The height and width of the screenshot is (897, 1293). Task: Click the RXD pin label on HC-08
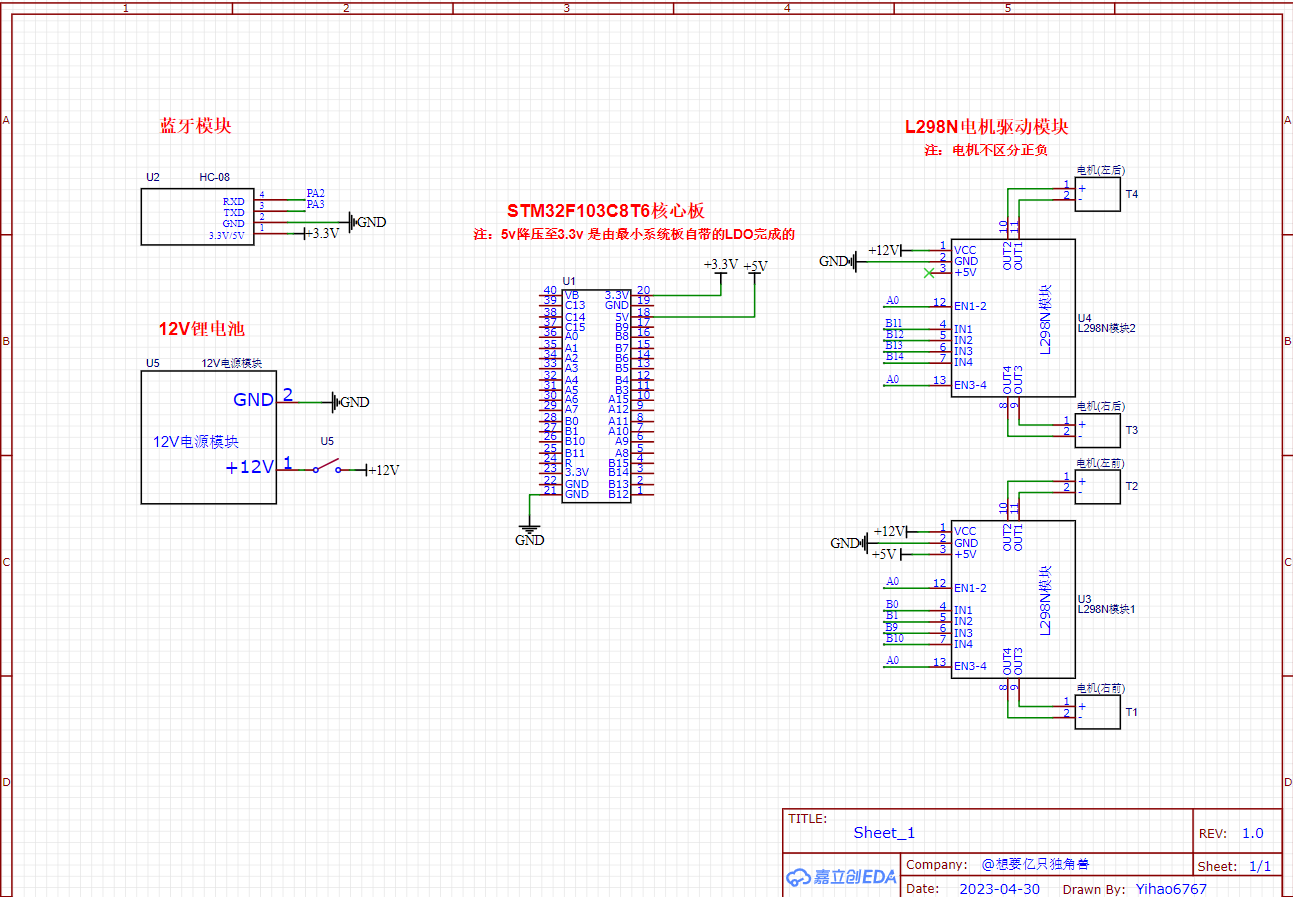coord(233,202)
